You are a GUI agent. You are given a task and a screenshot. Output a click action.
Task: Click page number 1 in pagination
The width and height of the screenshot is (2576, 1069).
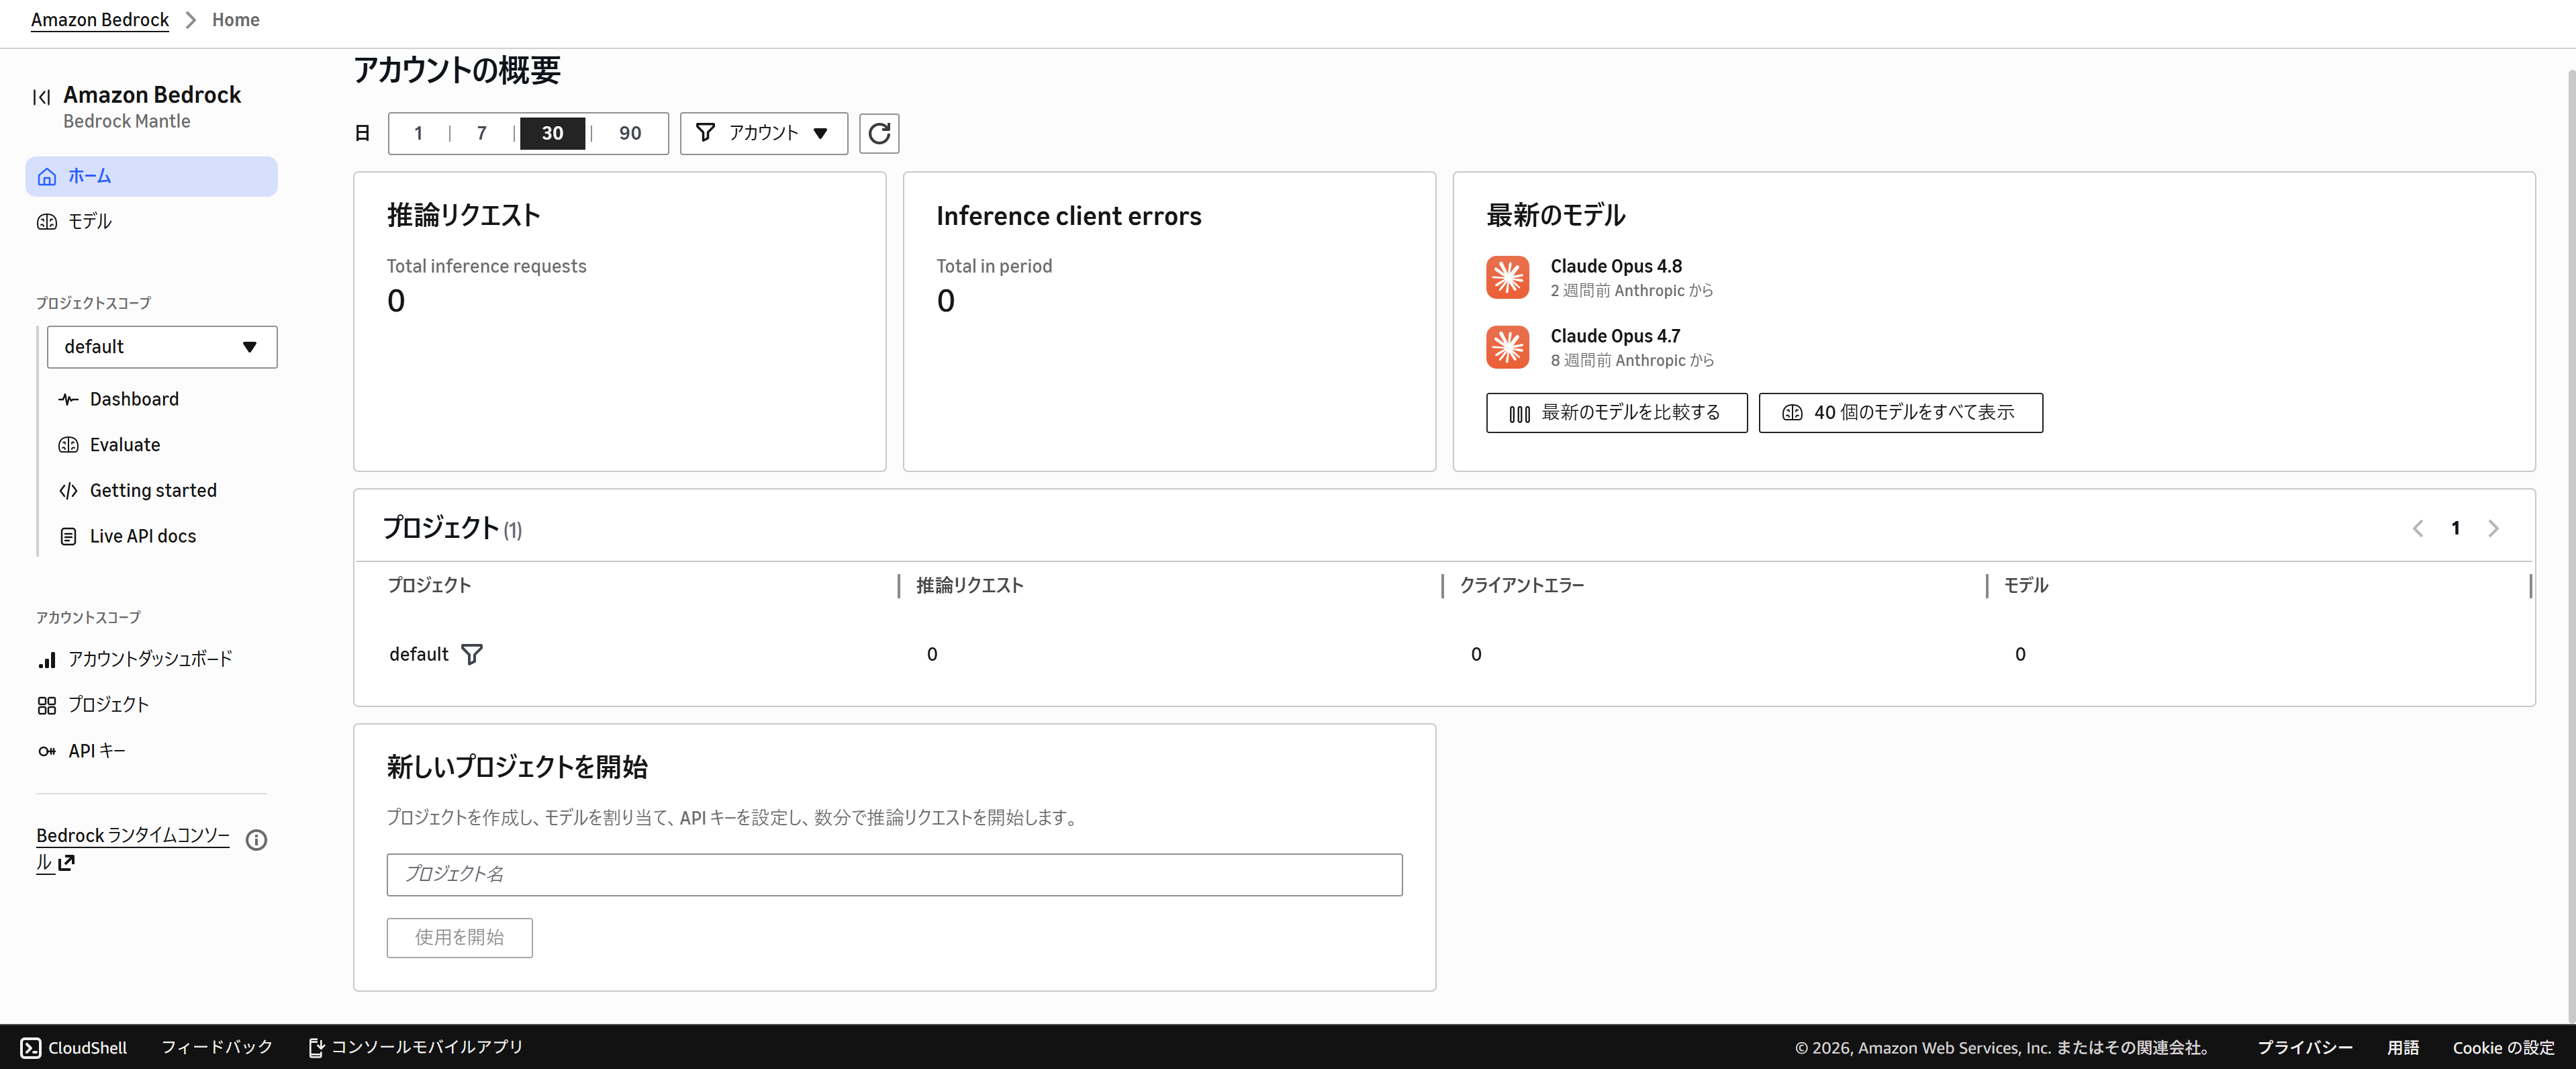coord(2455,529)
